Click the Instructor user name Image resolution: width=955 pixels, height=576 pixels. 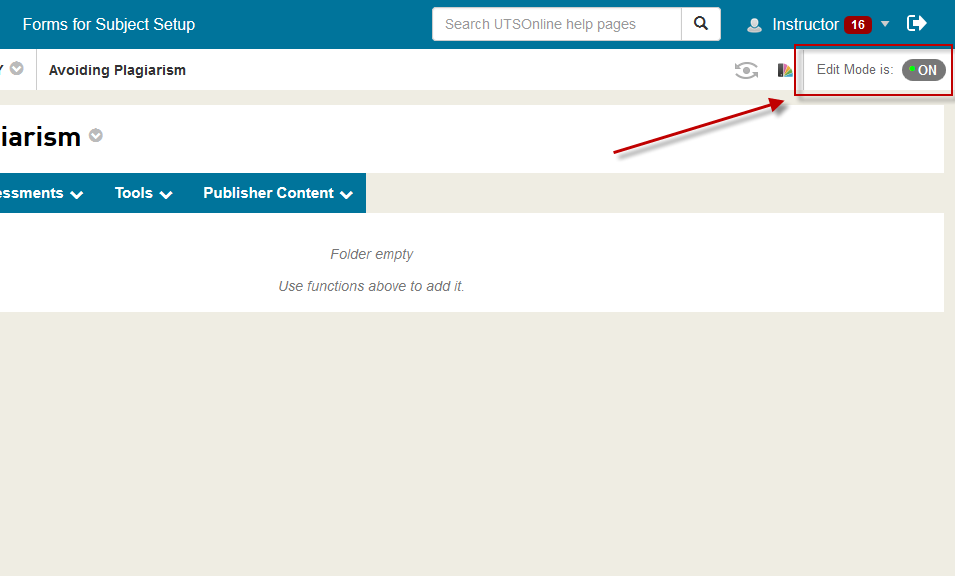pos(805,24)
